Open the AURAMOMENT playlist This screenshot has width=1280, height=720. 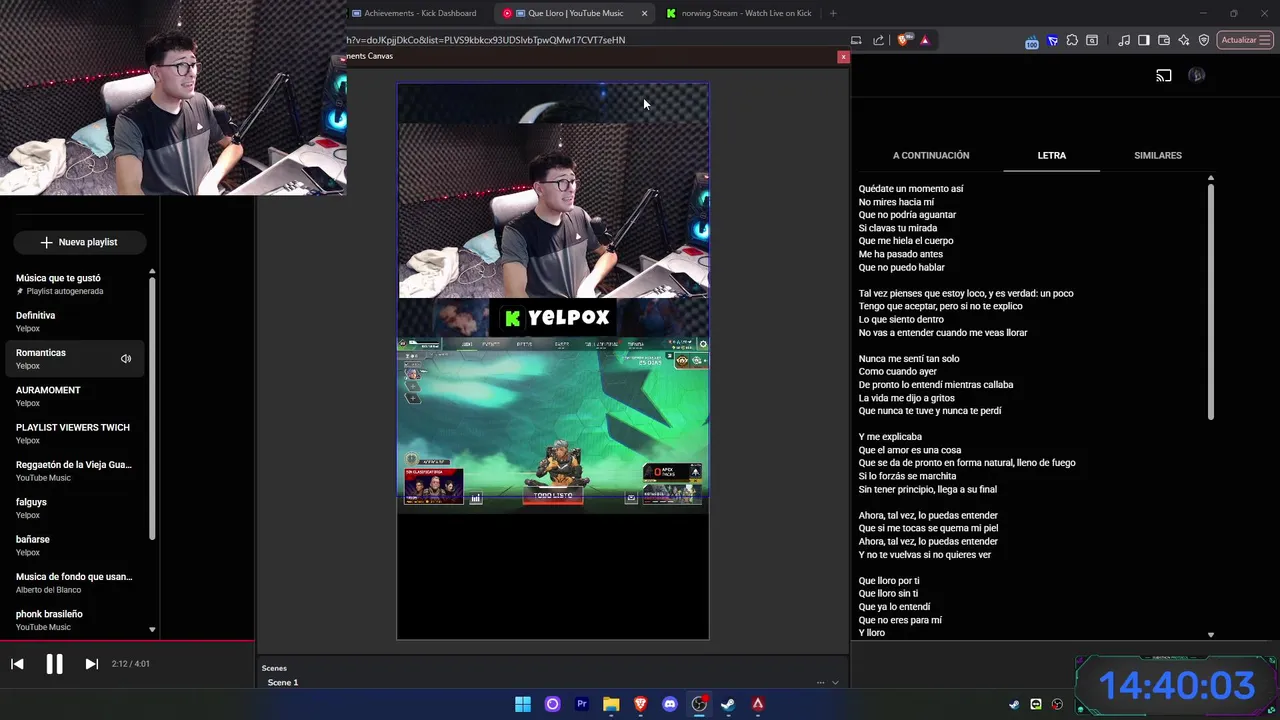pyautogui.click(x=75, y=396)
